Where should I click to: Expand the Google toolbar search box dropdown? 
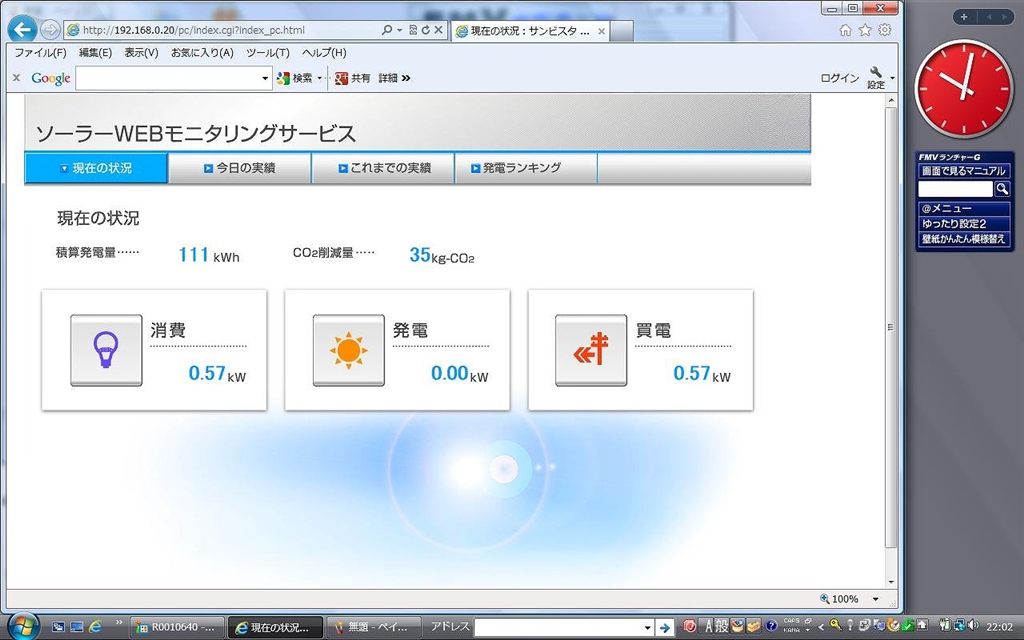(x=266, y=78)
